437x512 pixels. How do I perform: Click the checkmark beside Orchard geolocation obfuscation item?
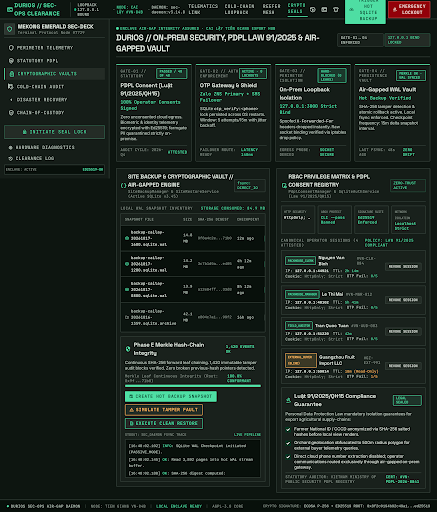(x=288, y=443)
